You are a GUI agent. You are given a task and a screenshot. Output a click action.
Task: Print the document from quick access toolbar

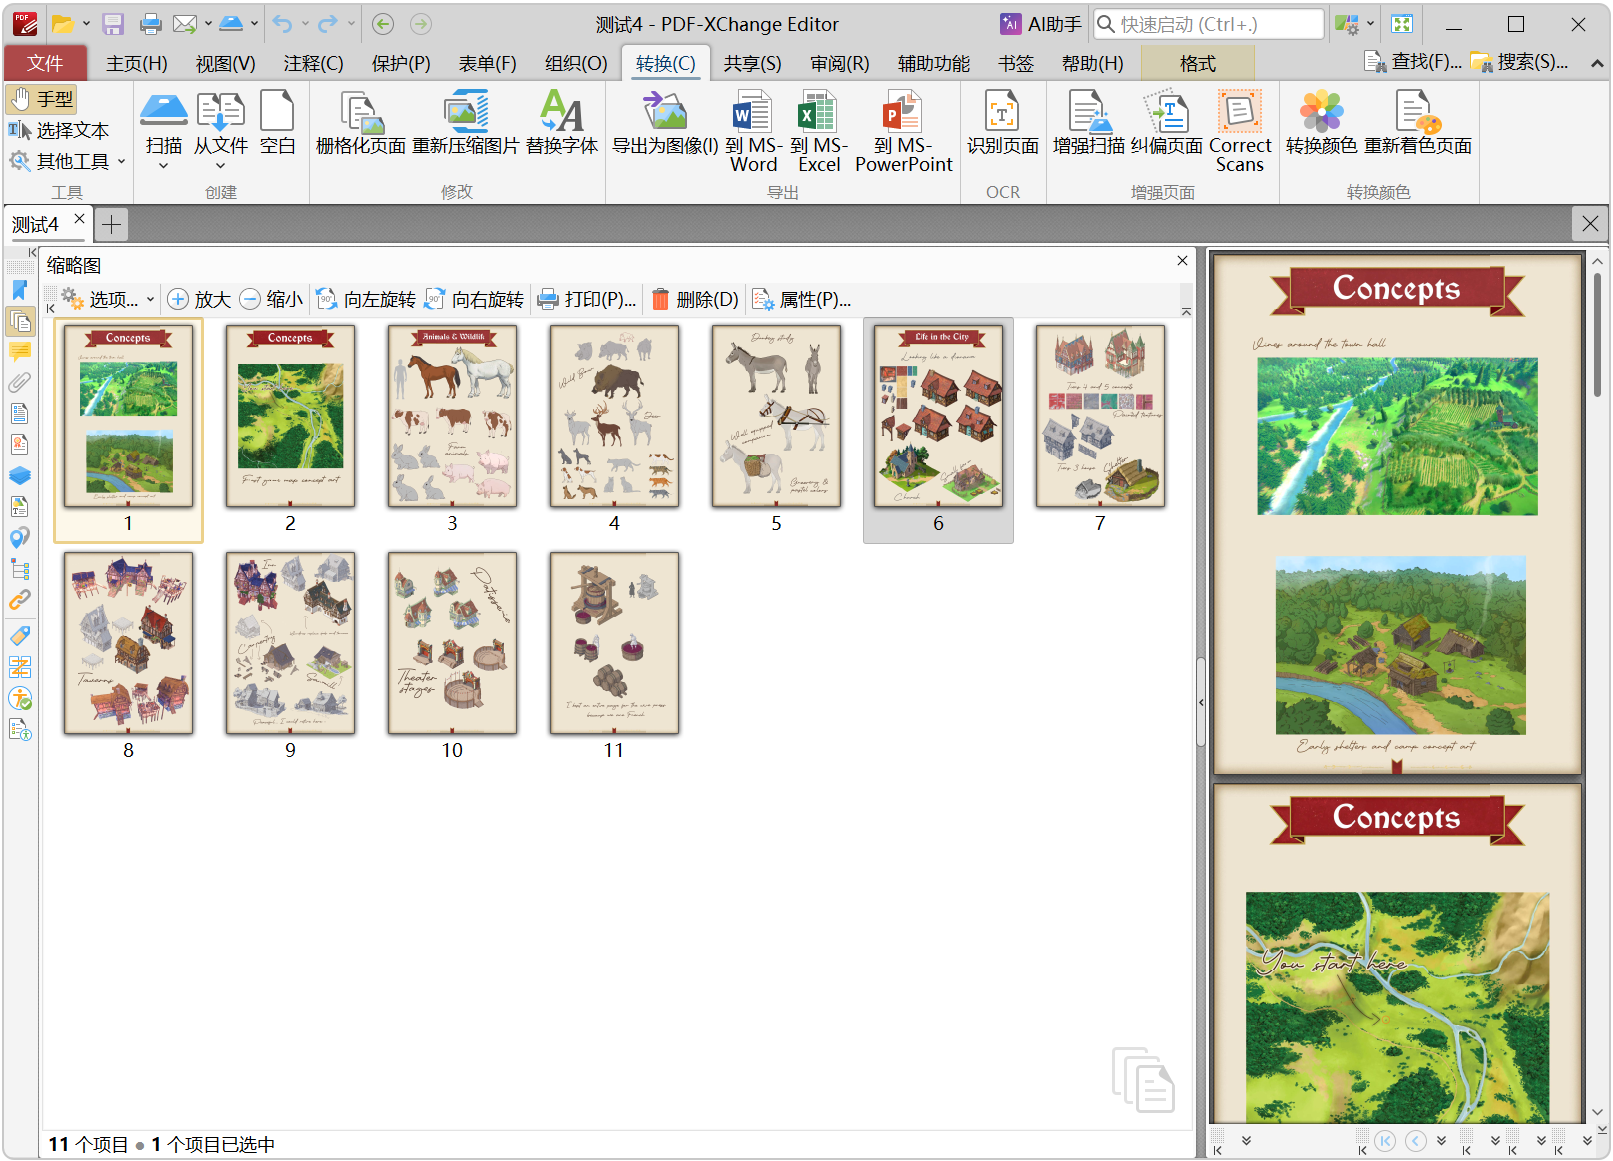pyautogui.click(x=151, y=24)
